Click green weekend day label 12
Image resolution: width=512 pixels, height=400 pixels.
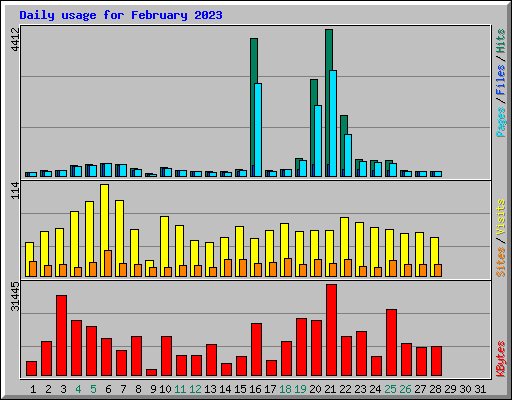click(x=195, y=389)
